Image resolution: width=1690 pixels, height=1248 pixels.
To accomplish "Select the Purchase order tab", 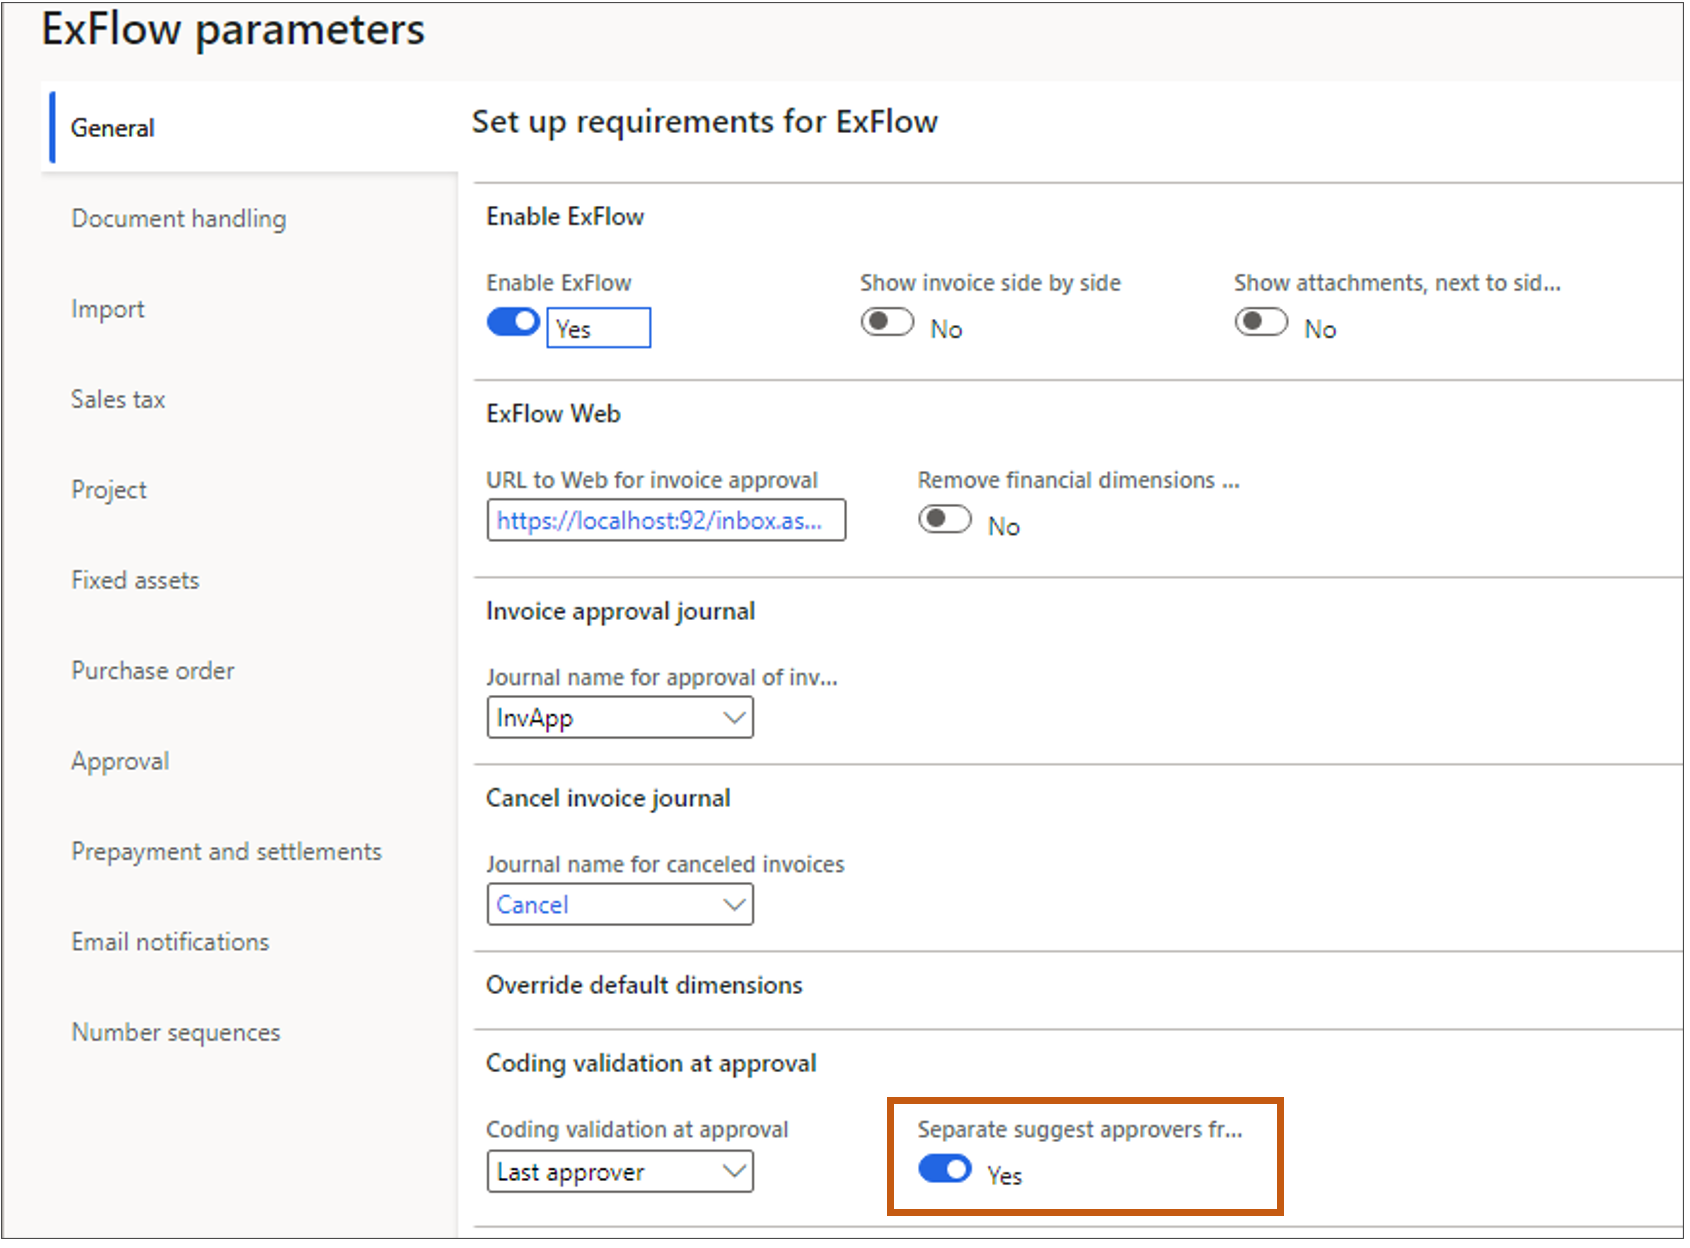I will coord(153,670).
